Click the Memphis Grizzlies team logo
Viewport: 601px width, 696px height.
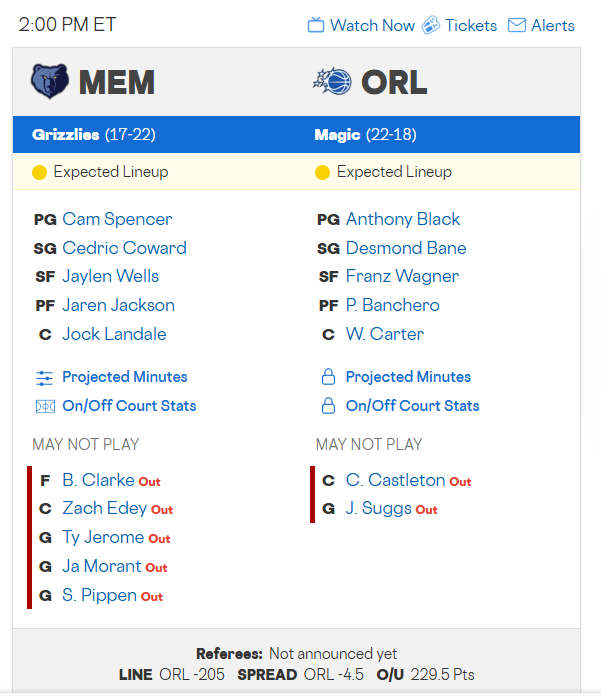point(49,82)
